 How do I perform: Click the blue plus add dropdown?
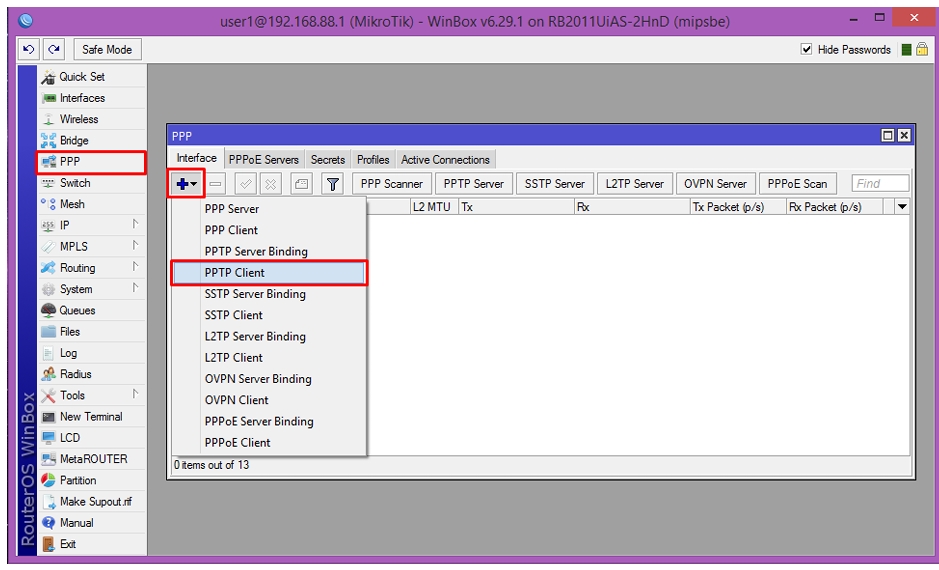(x=186, y=184)
